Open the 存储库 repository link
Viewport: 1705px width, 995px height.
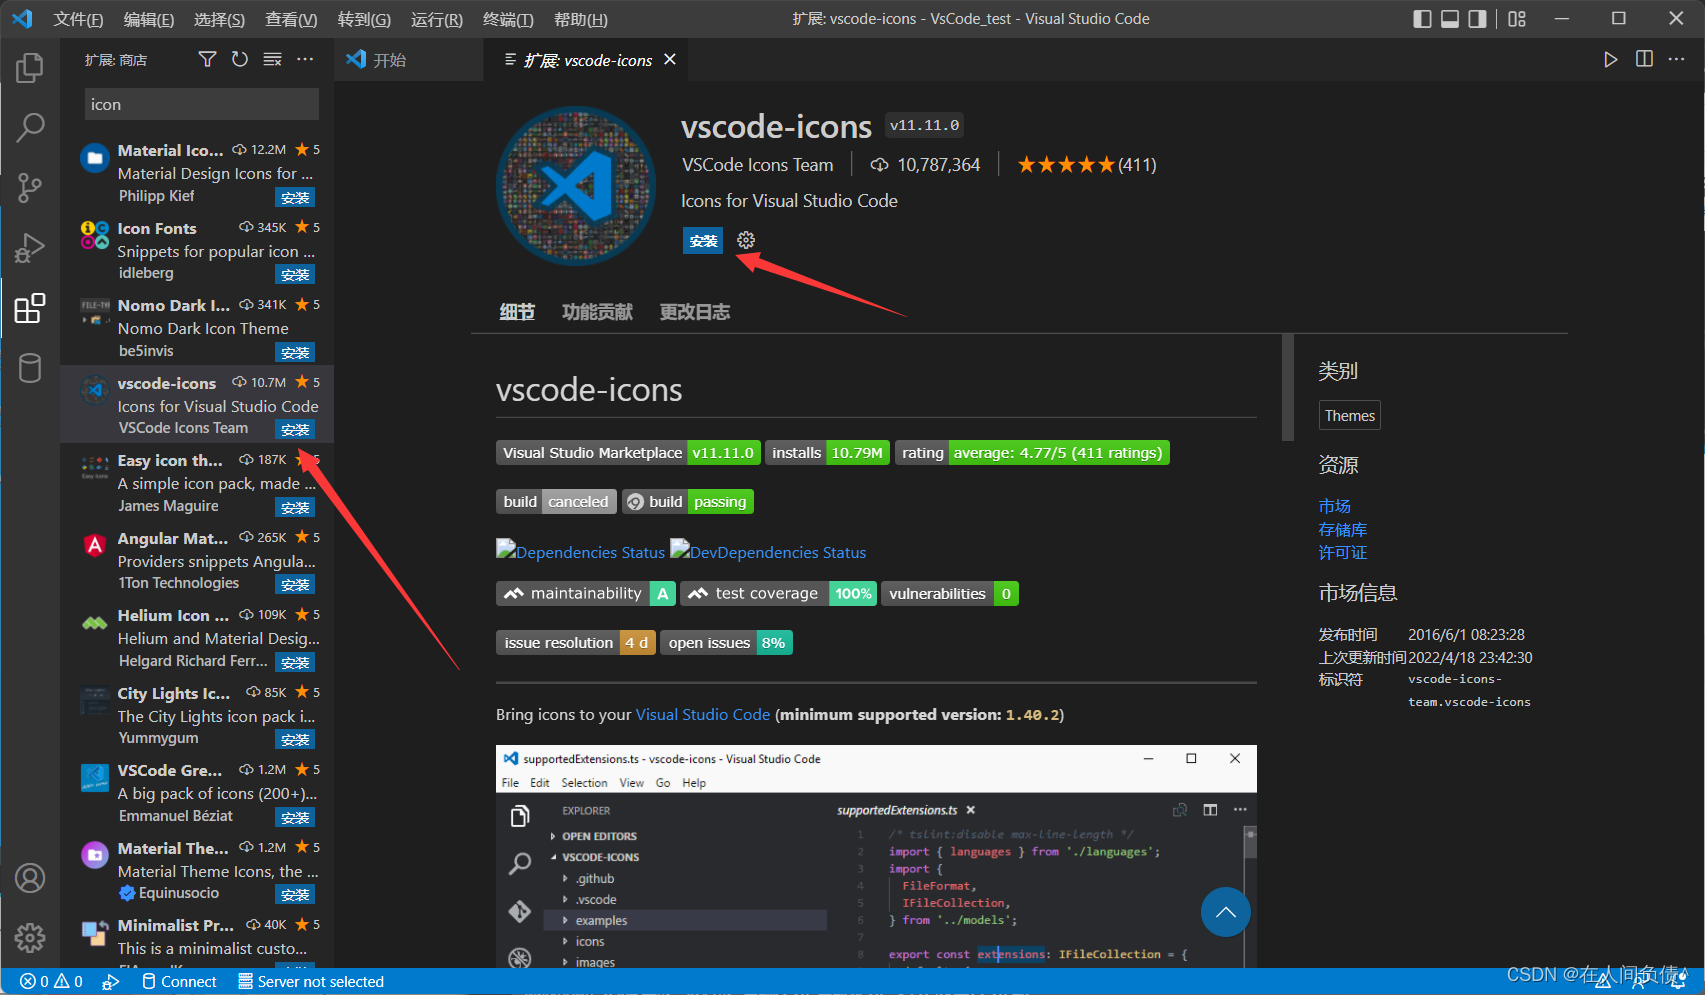(x=1342, y=530)
